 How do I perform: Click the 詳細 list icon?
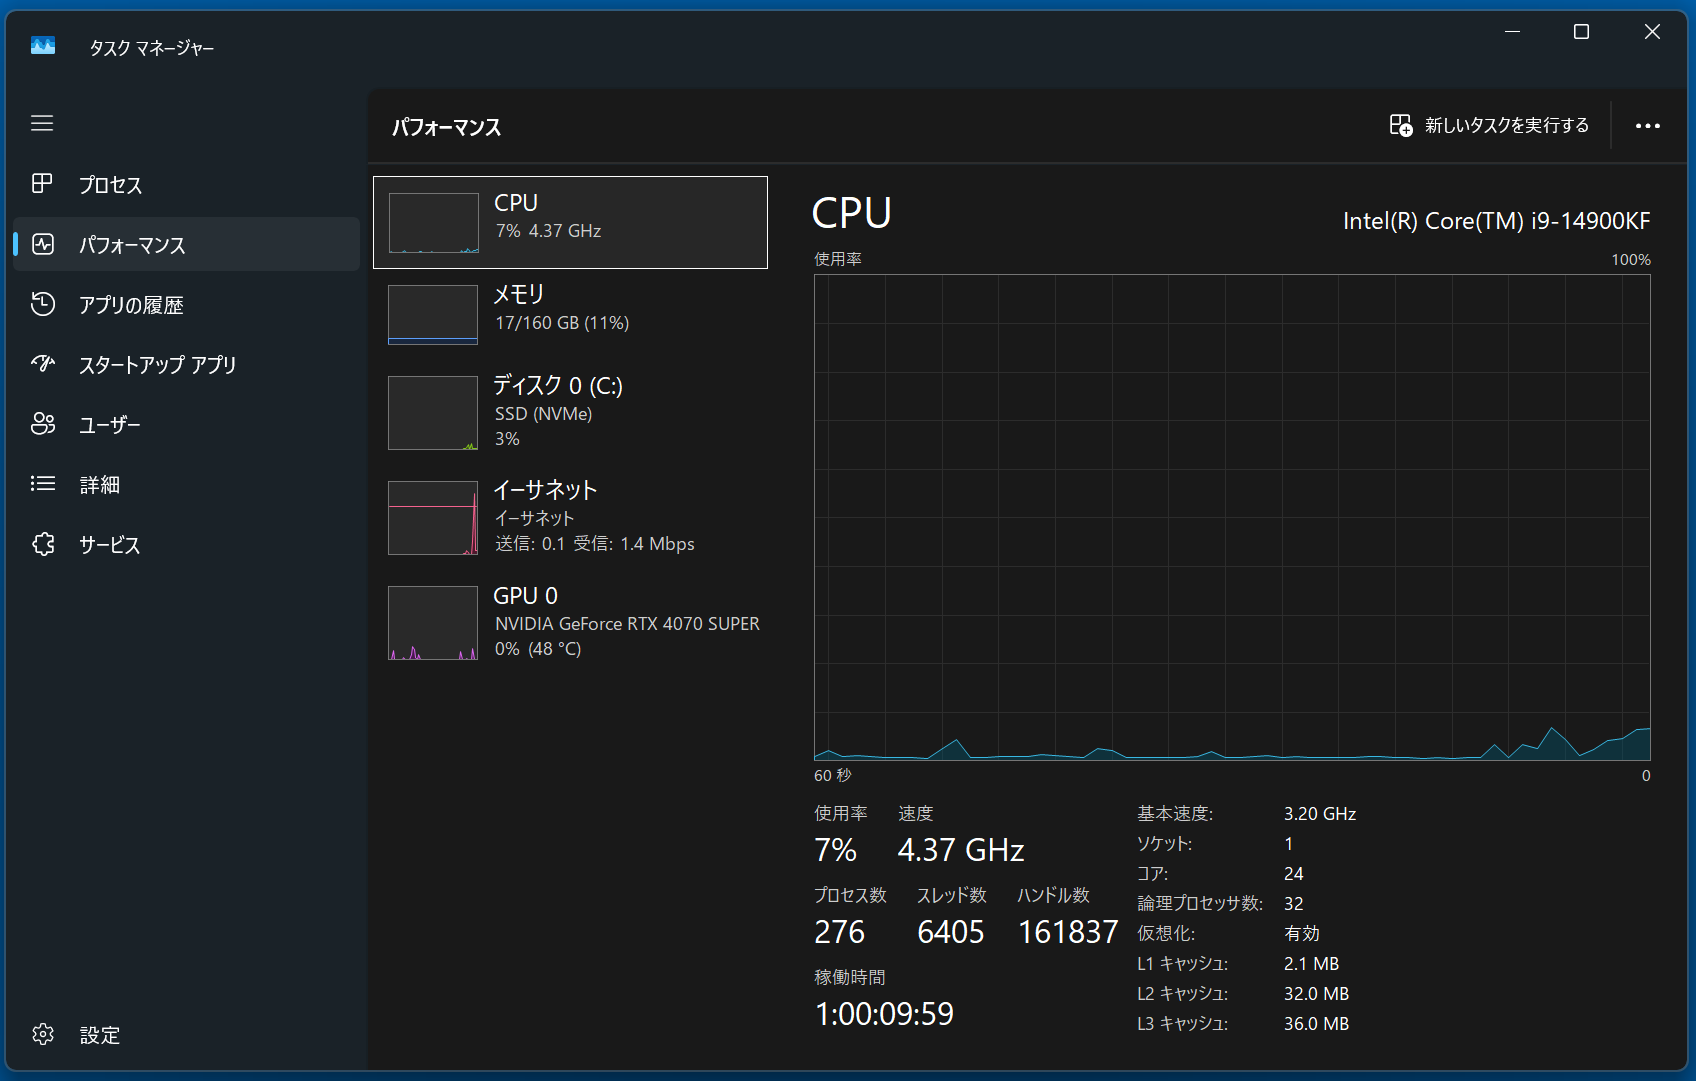(43, 484)
